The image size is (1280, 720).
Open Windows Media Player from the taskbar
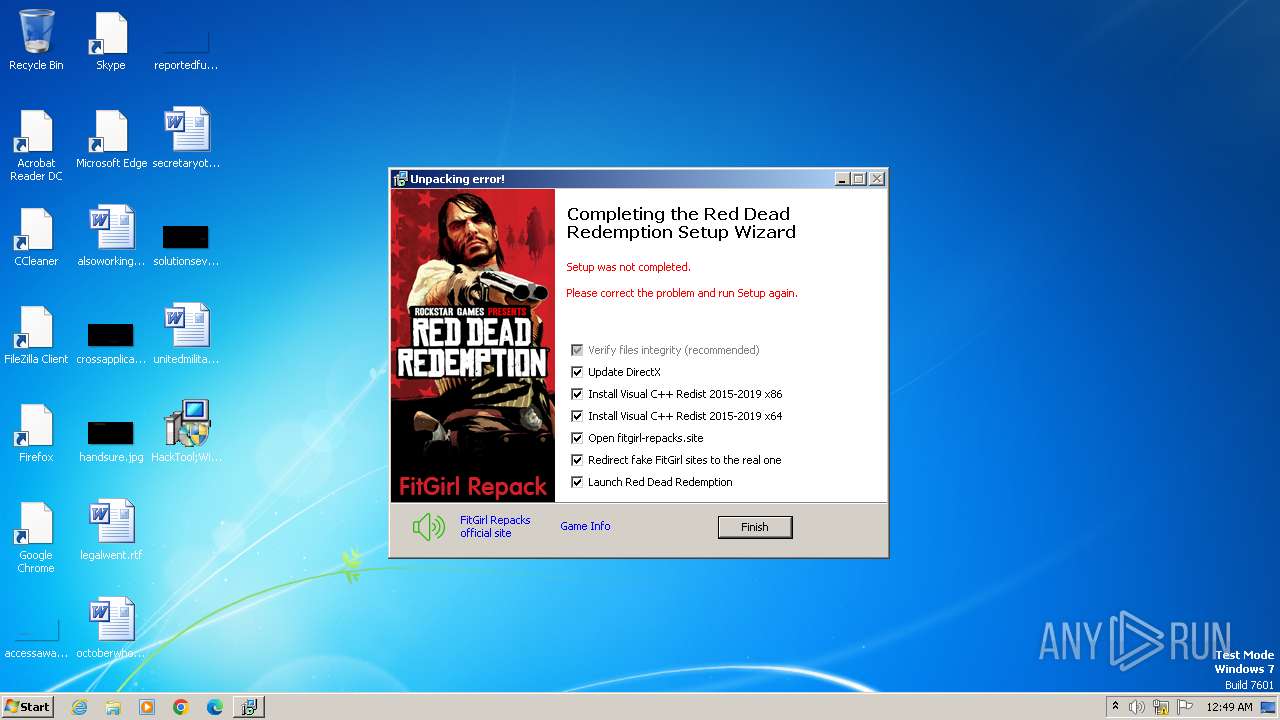point(147,707)
